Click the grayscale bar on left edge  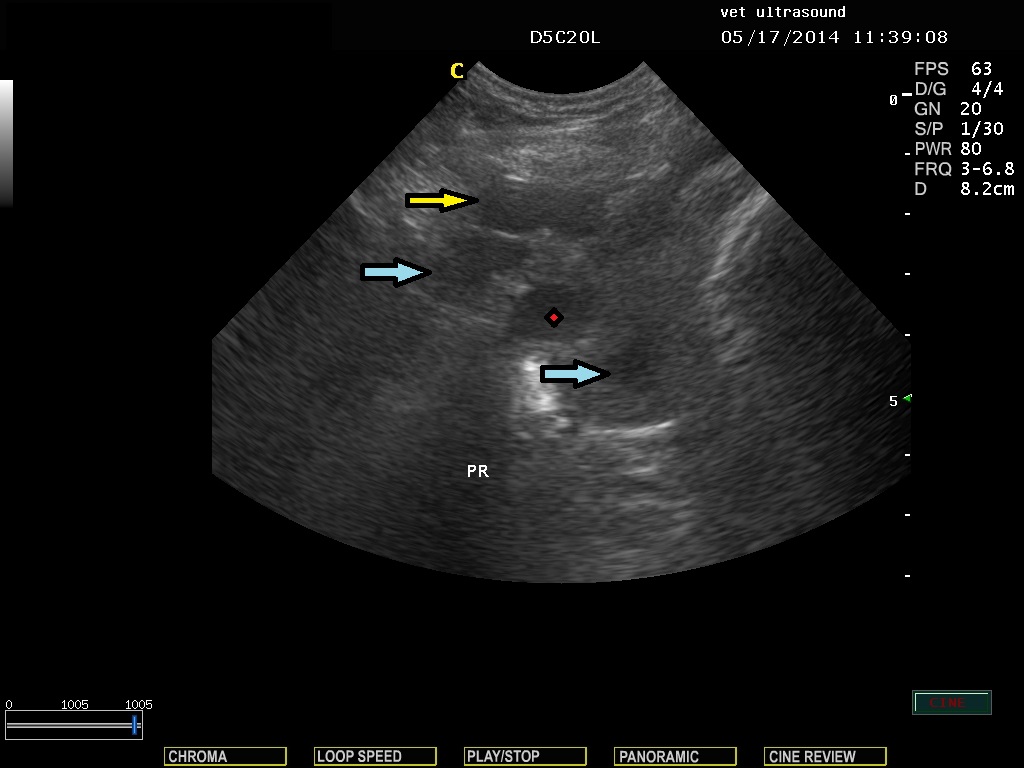pos(6,142)
